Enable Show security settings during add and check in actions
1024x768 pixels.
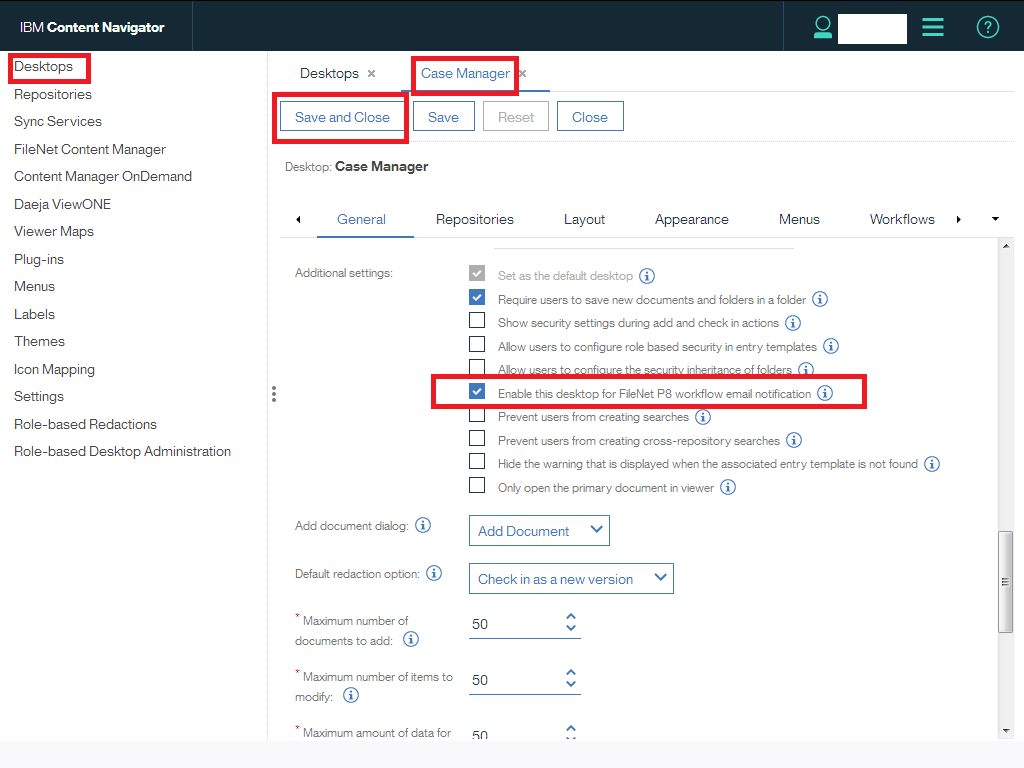click(x=477, y=319)
